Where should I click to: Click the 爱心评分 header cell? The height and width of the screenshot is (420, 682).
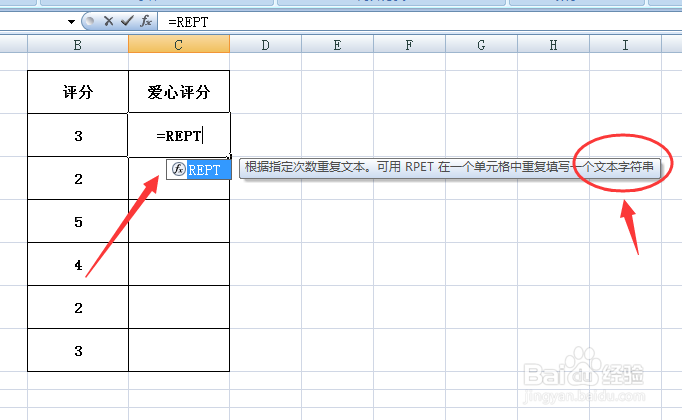179,92
